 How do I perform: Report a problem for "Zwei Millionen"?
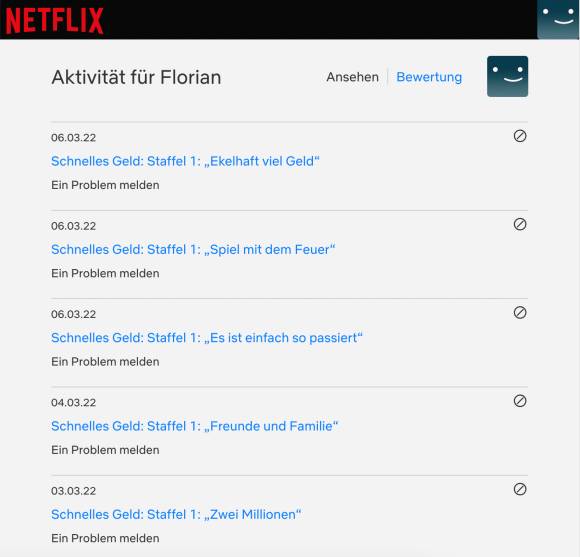pos(105,539)
